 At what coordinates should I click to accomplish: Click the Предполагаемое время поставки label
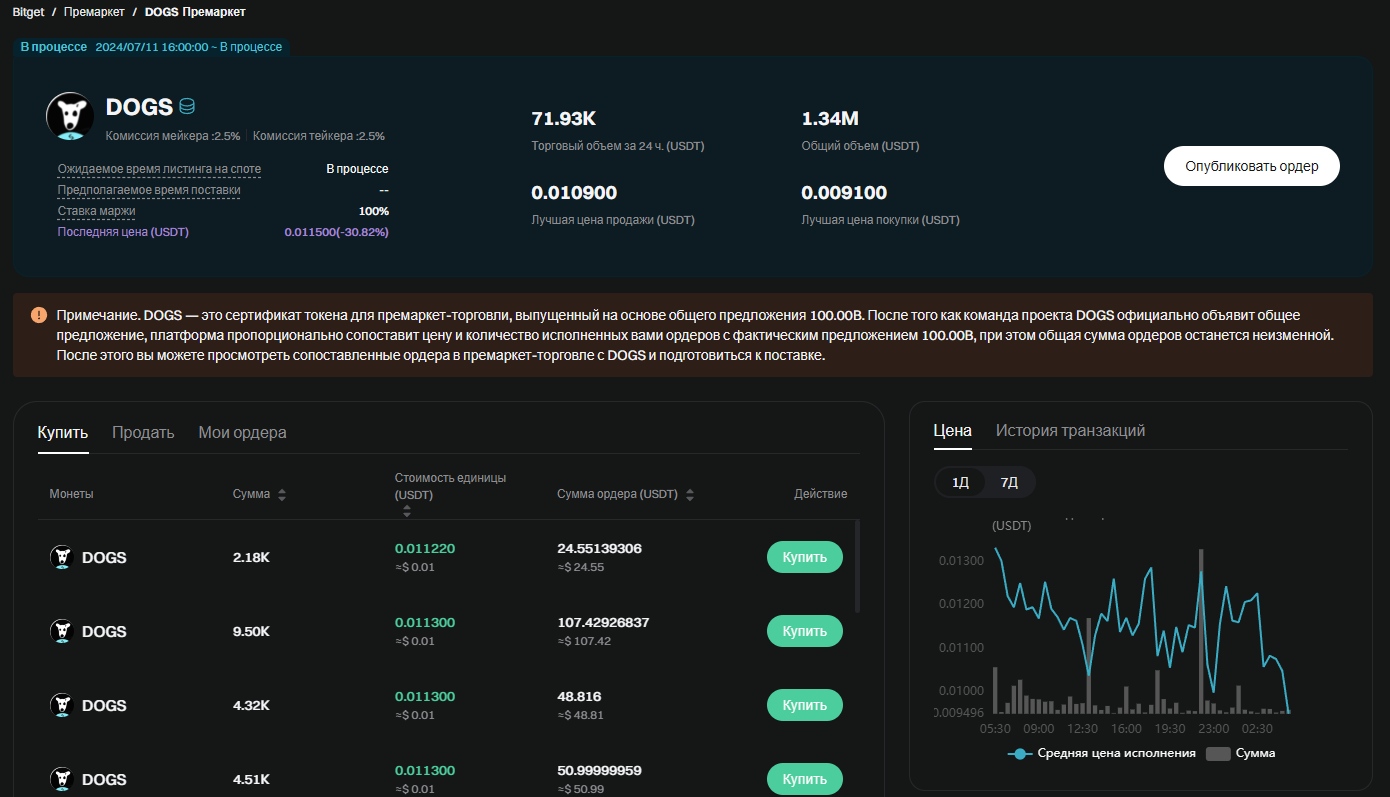(x=149, y=190)
